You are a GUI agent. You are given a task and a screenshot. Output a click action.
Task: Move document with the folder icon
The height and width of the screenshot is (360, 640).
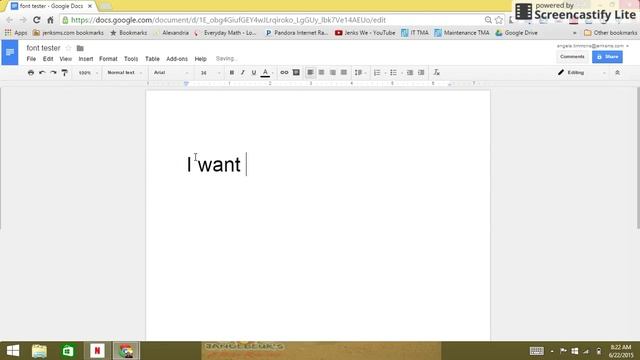(80, 48)
